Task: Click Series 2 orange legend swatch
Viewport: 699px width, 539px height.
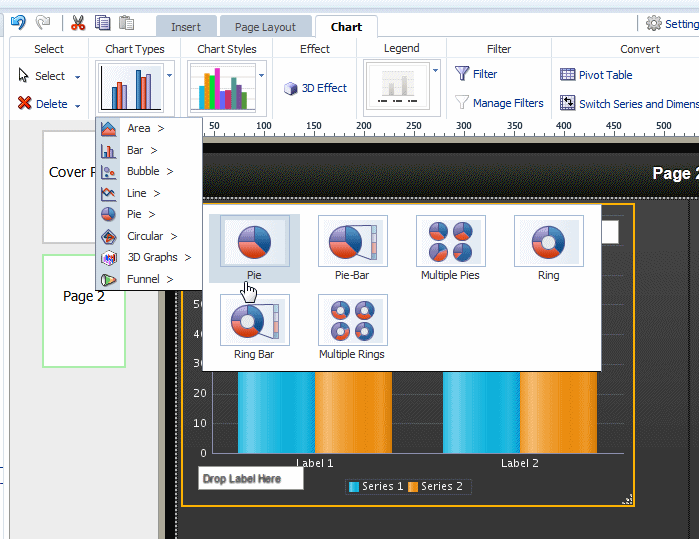Action: pyautogui.click(x=413, y=486)
